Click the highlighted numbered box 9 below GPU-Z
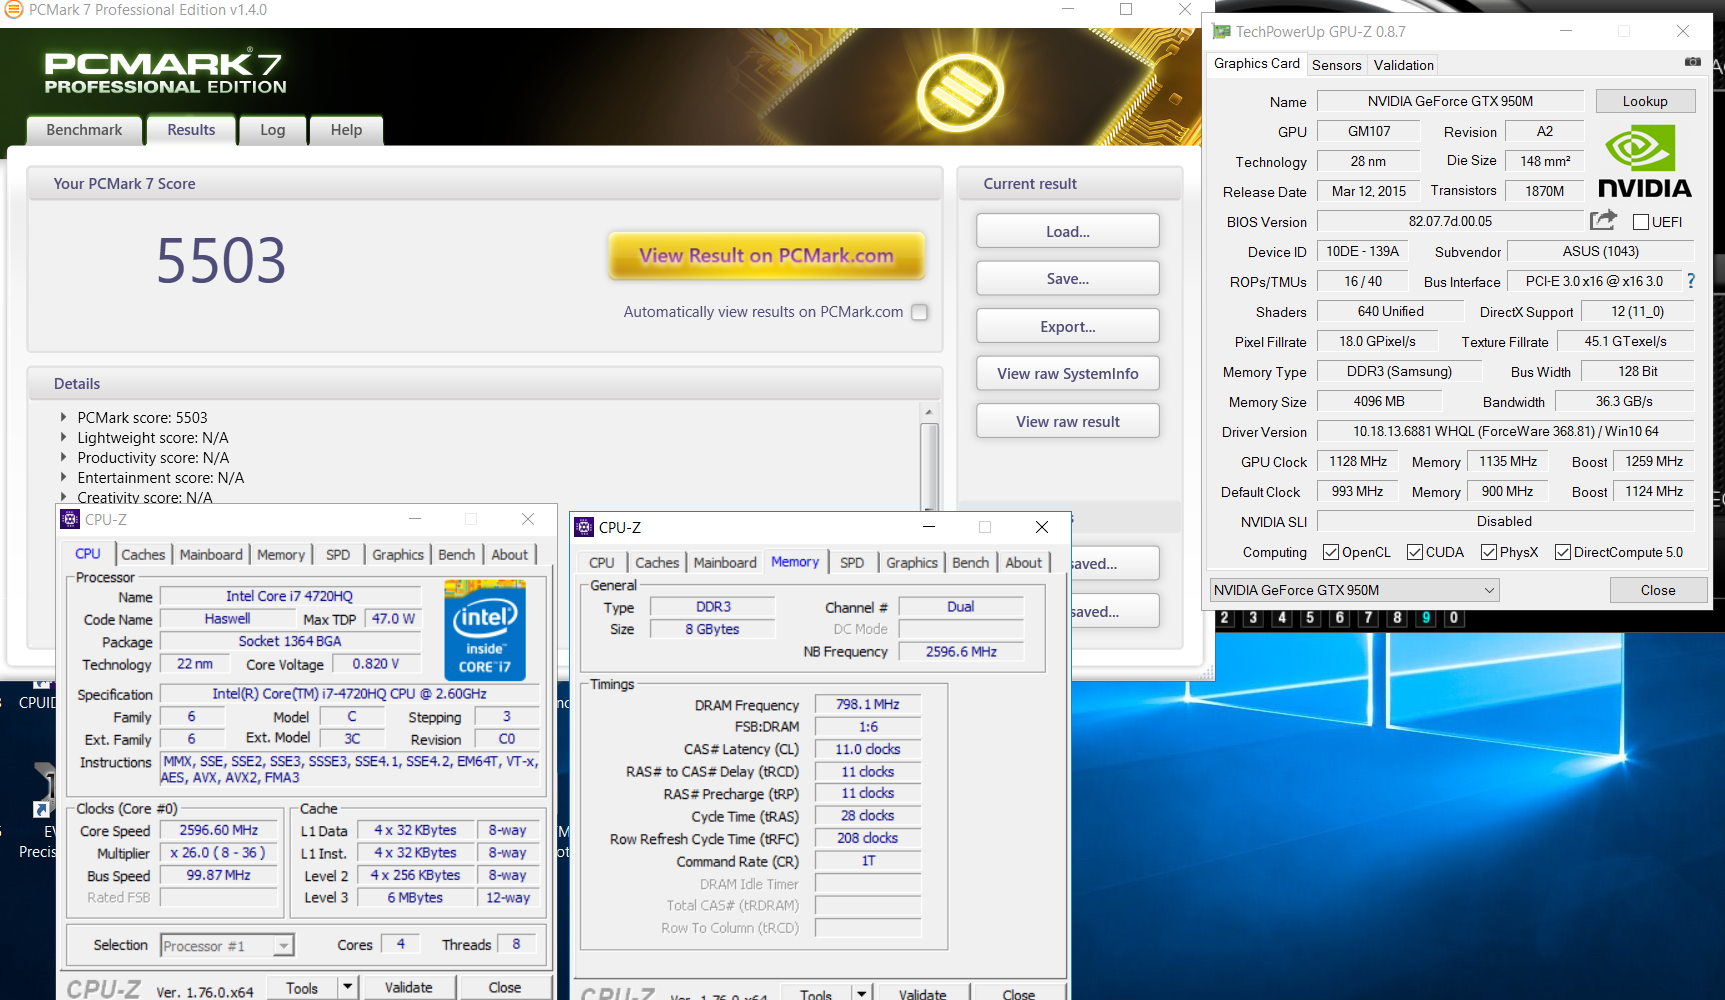 click(x=1426, y=618)
